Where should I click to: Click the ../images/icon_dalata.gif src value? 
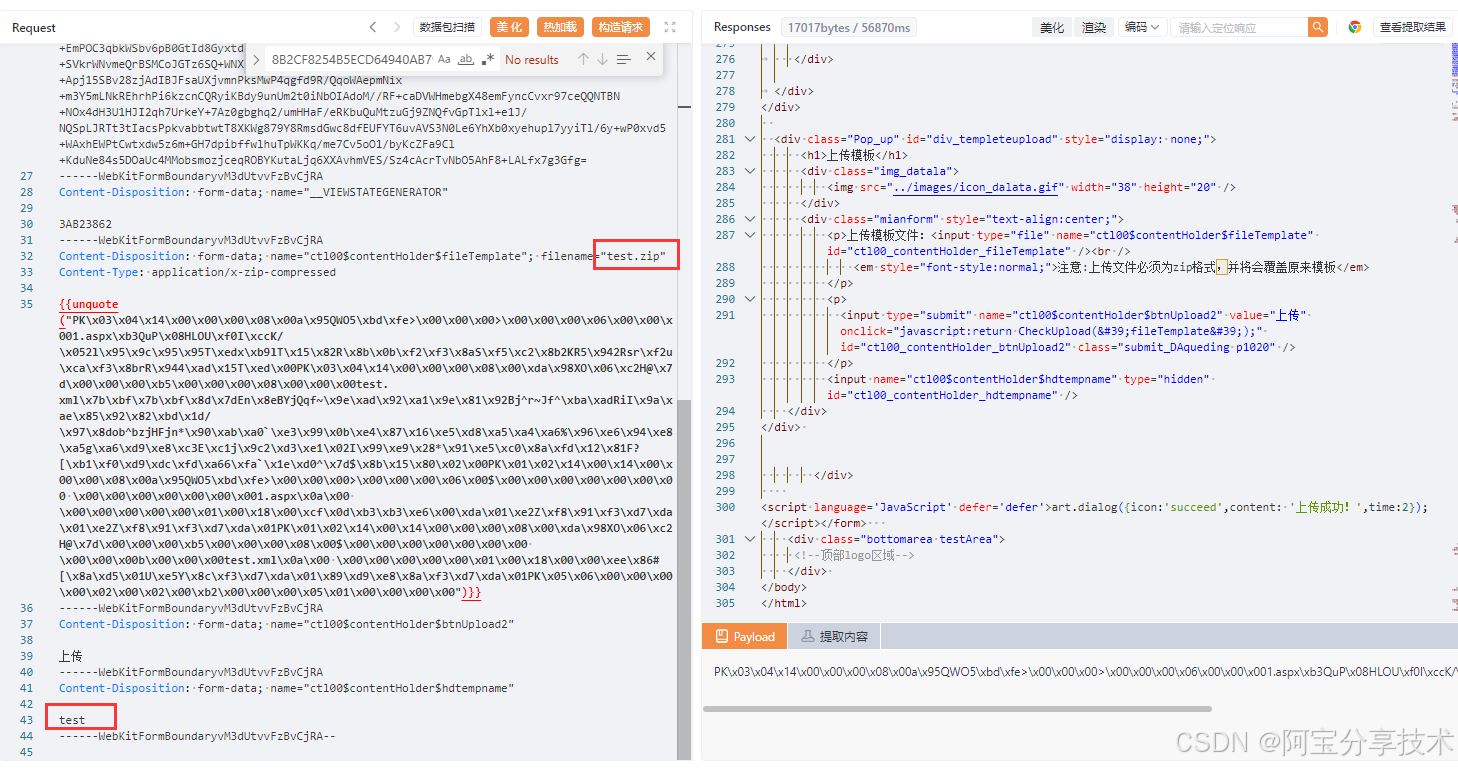point(976,187)
